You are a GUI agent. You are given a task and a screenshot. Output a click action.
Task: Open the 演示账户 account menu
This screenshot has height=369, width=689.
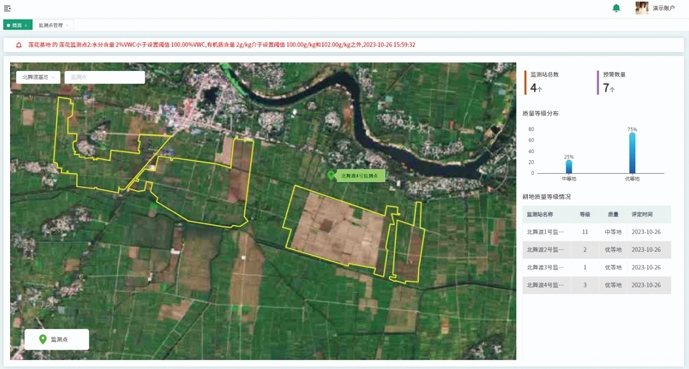(x=664, y=8)
